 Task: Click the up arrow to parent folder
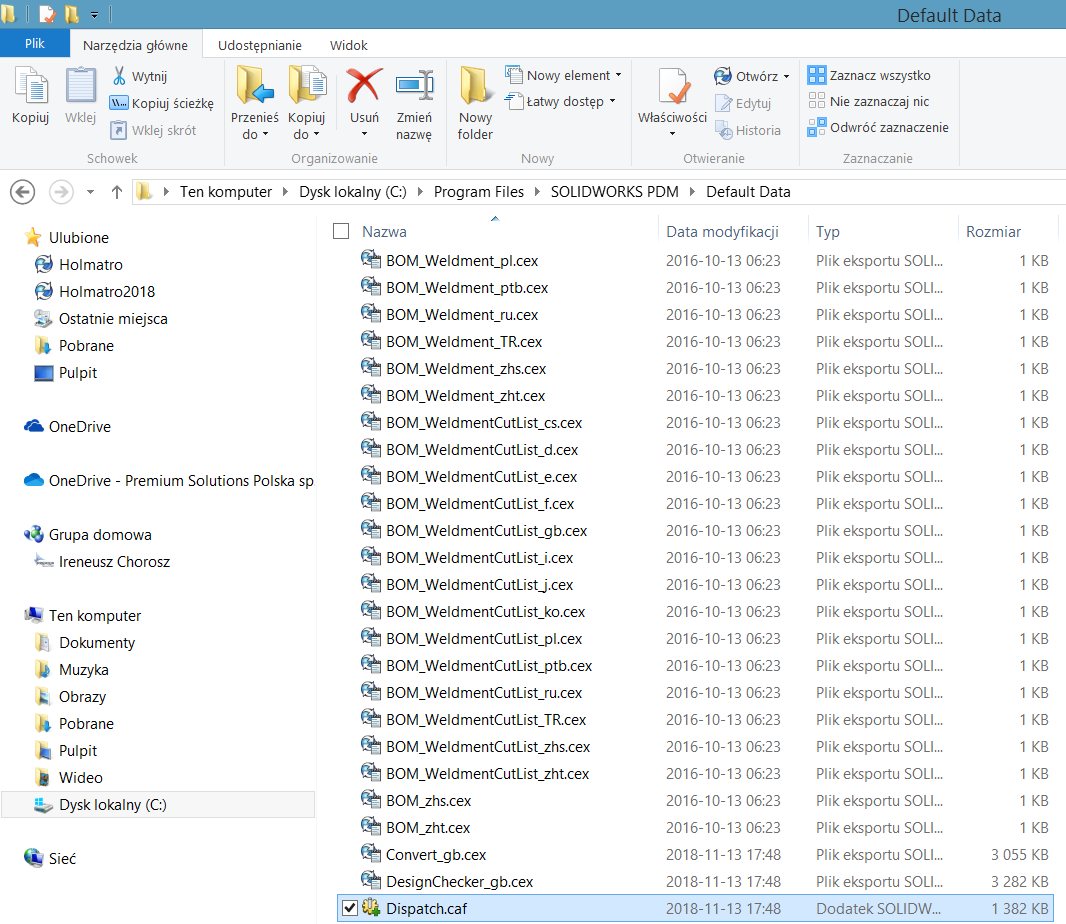(x=117, y=192)
